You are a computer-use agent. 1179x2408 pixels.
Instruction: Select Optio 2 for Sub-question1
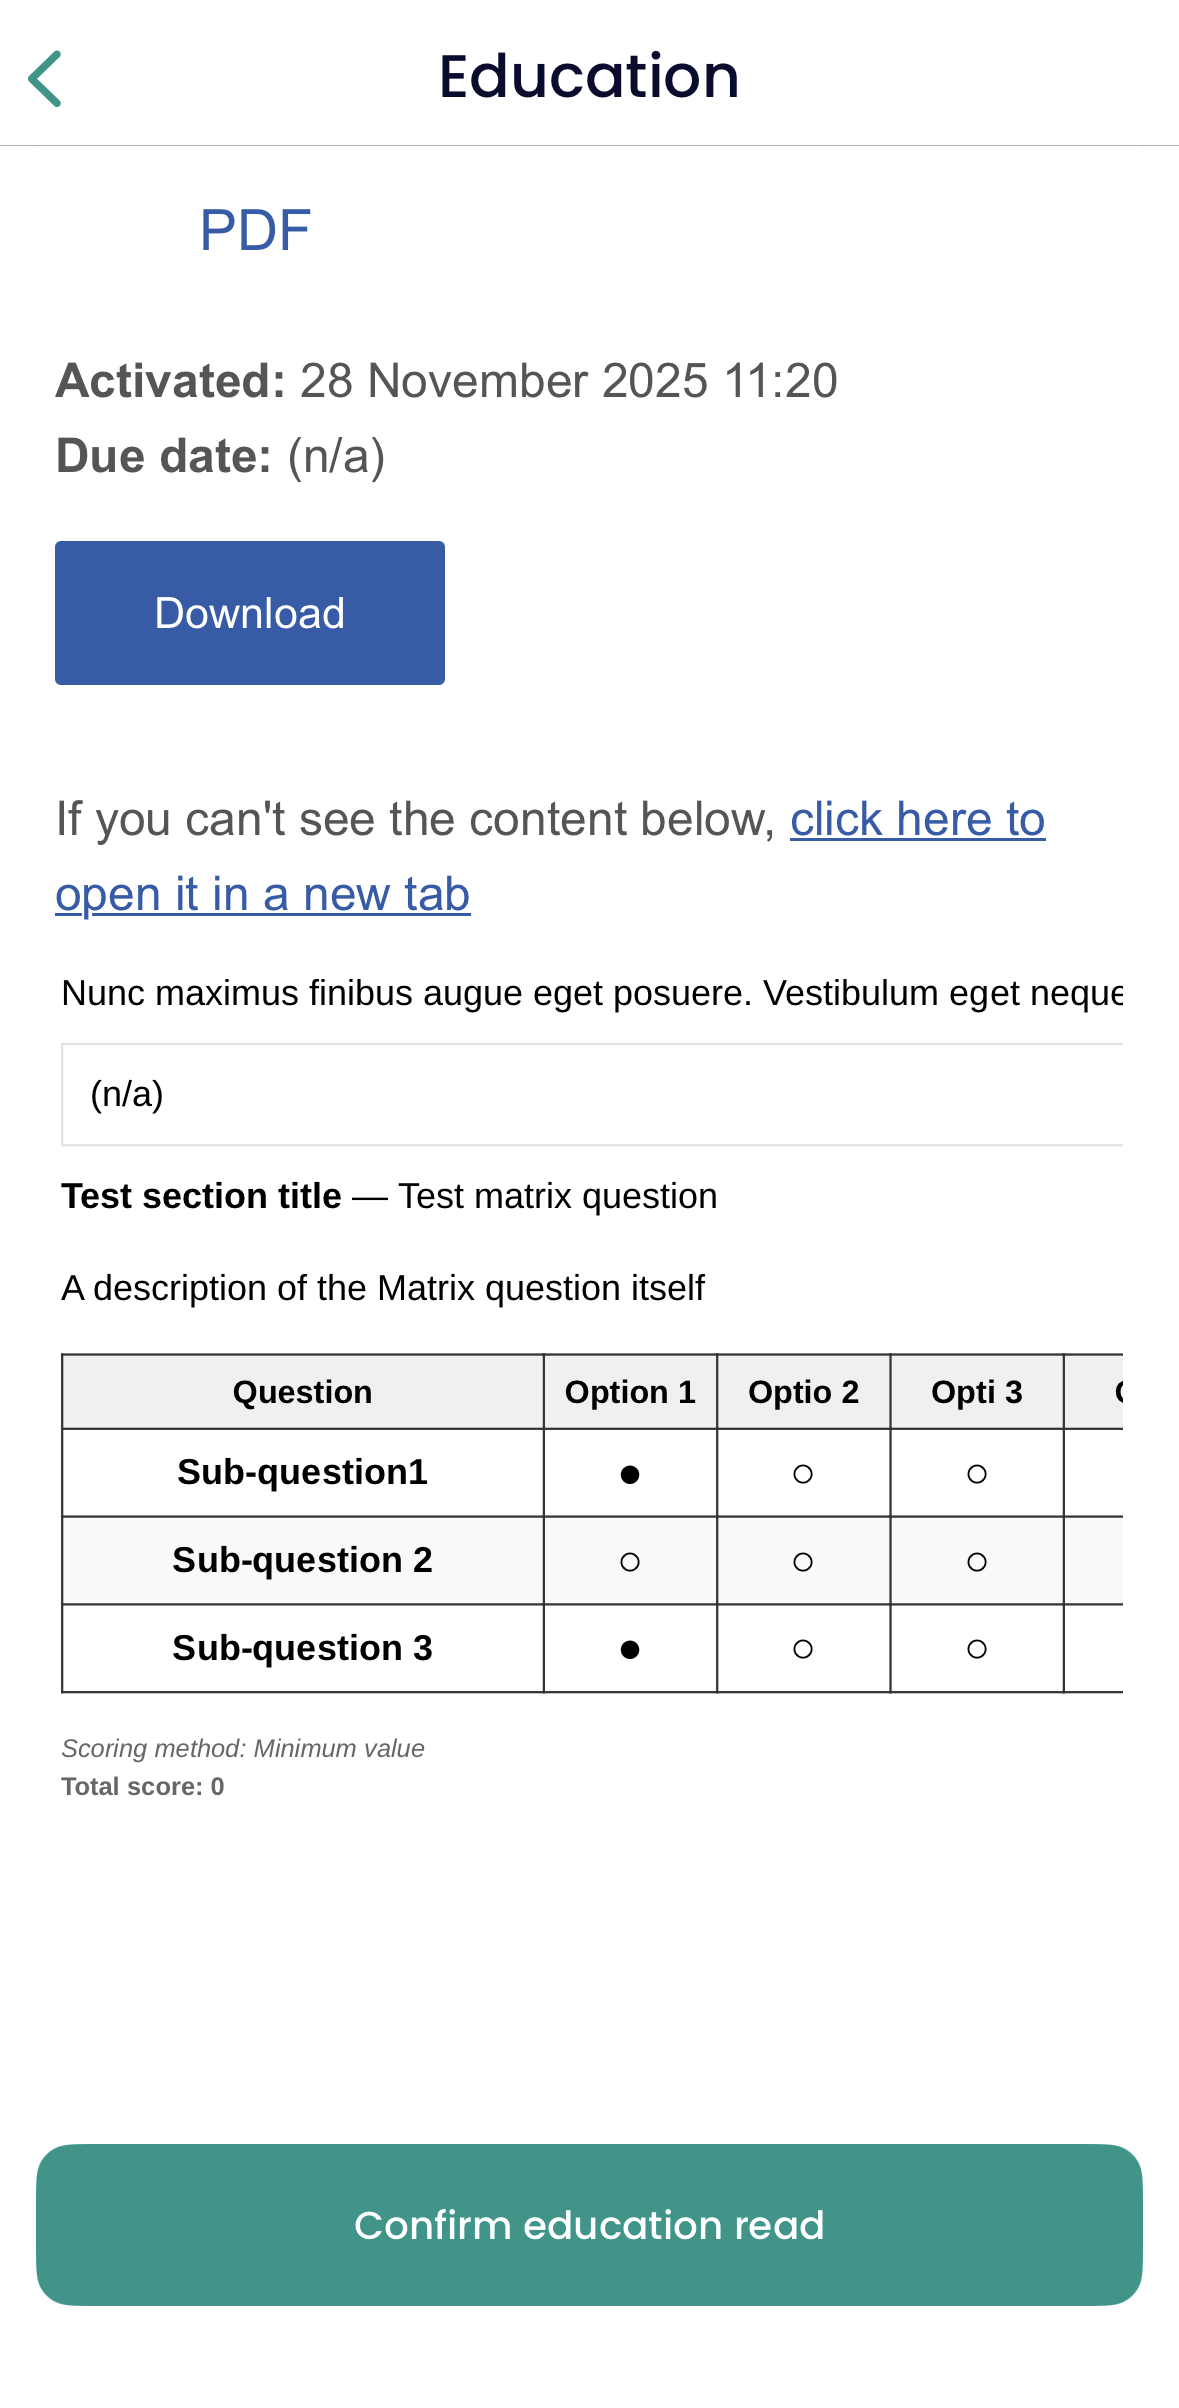tap(803, 1474)
